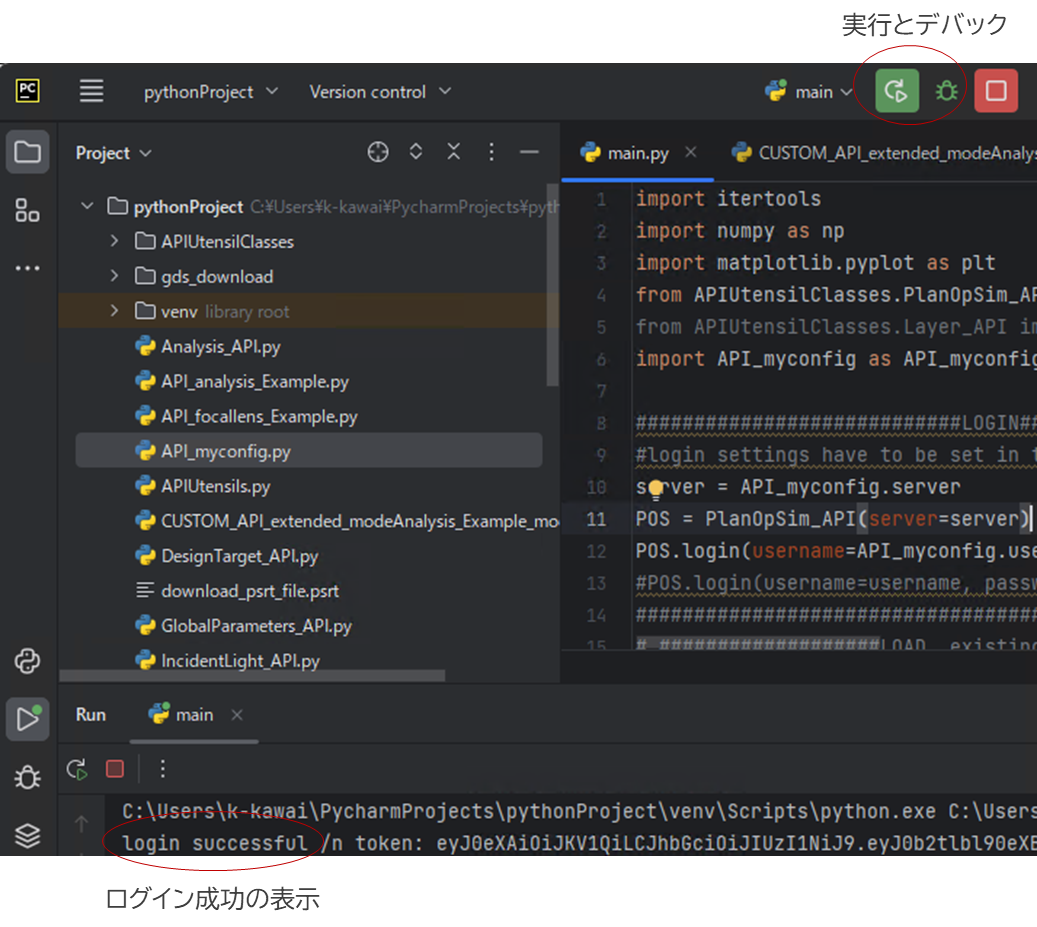
Task: Click 'server = API_myconfig.server' code line
Action: [x=798, y=487]
